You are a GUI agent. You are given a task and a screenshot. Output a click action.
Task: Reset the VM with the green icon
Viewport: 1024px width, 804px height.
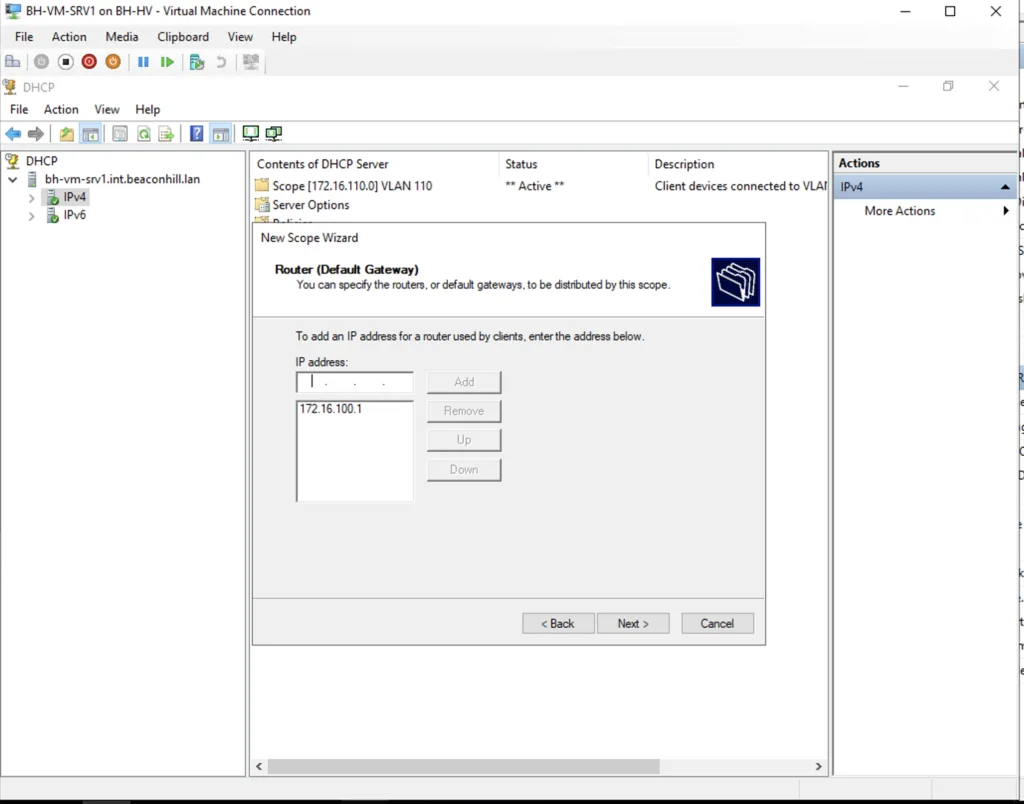click(x=167, y=62)
